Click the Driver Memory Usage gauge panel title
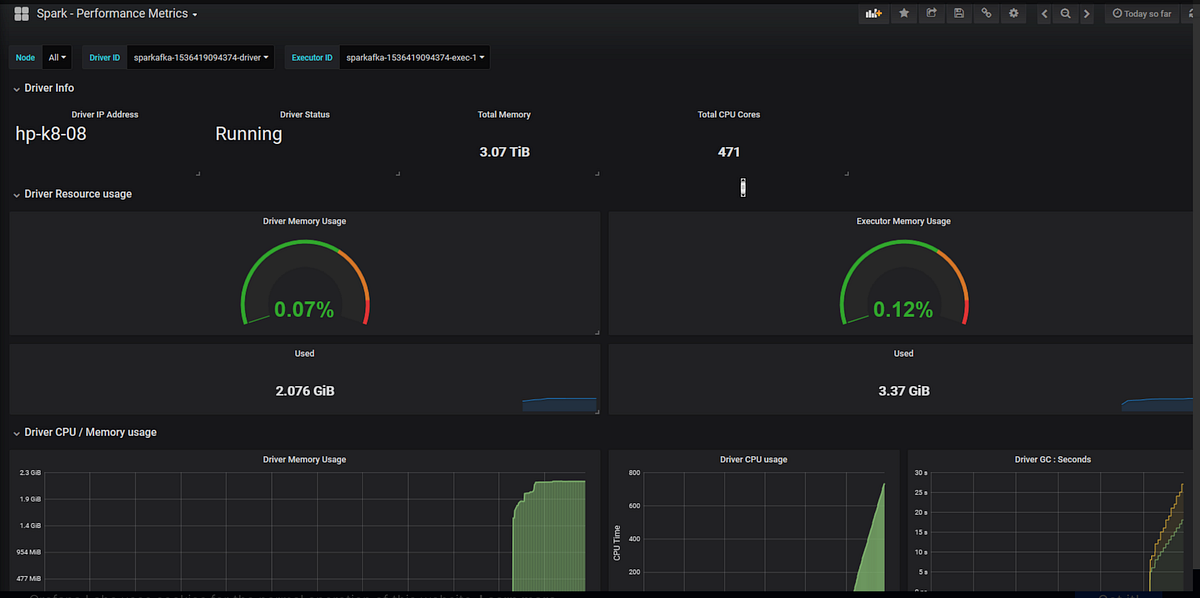 304,221
